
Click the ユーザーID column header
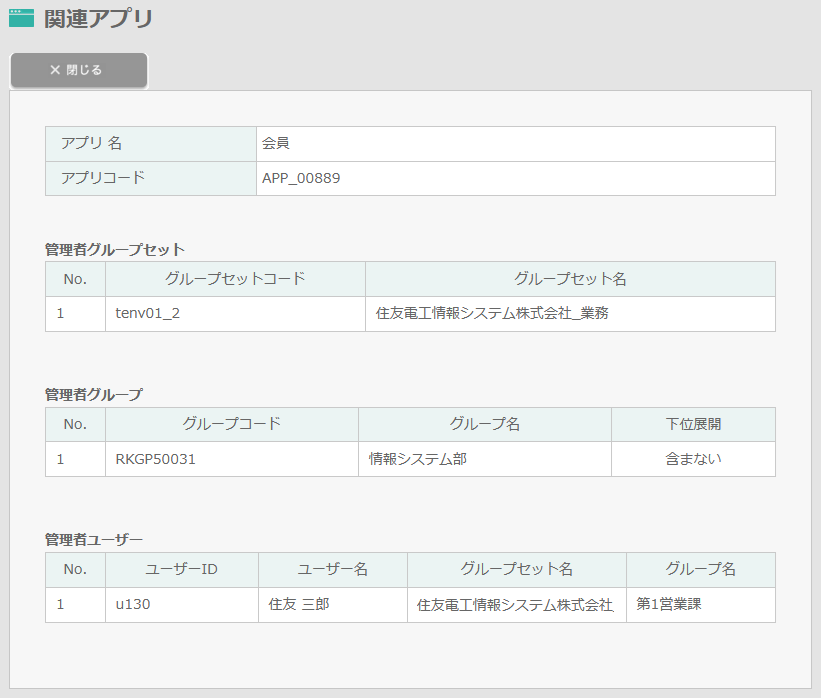(x=182, y=570)
